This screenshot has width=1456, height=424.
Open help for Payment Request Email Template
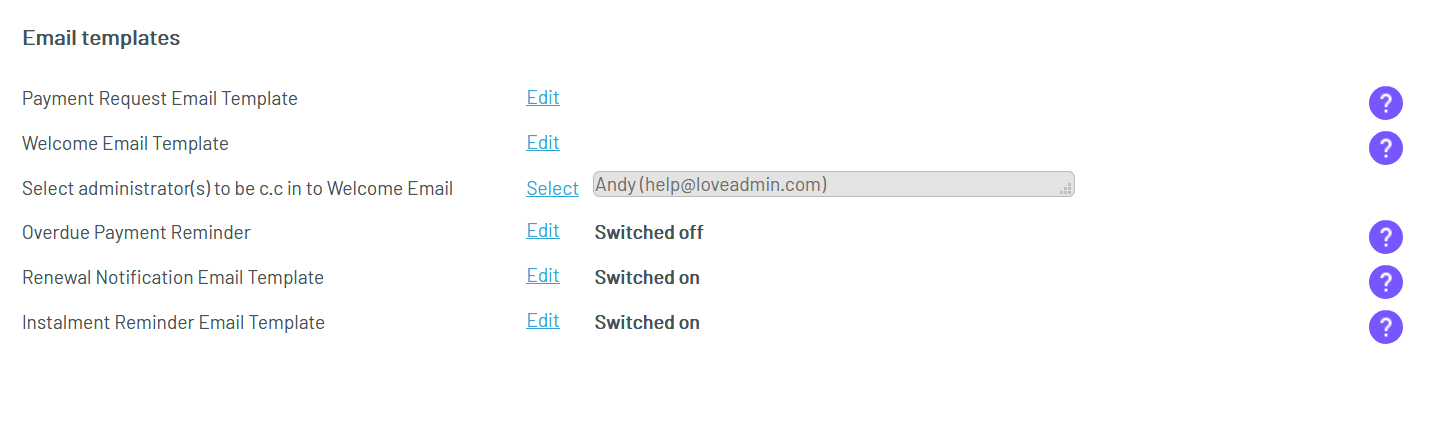(1385, 103)
